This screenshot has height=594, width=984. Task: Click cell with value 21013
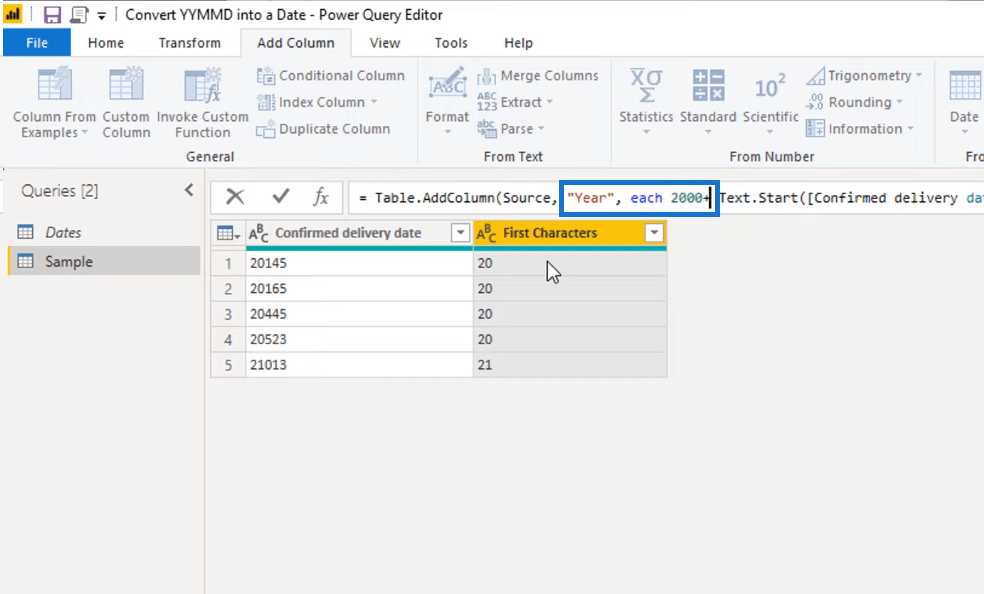click(x=360, y=365)
